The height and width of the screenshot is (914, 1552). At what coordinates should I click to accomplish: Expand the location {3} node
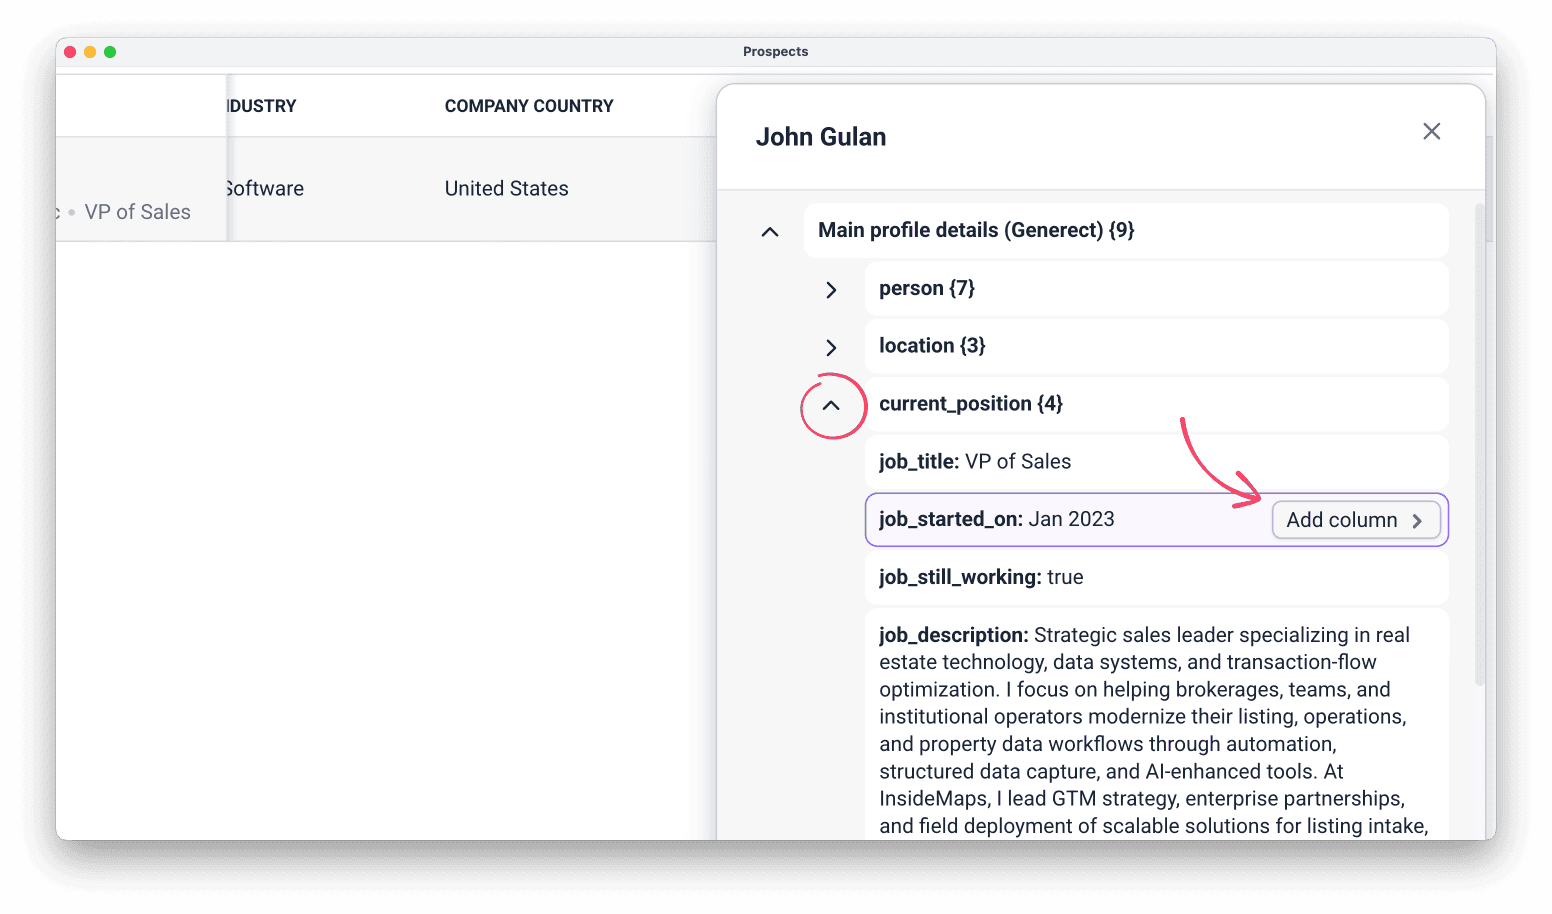tap(831, 347)
